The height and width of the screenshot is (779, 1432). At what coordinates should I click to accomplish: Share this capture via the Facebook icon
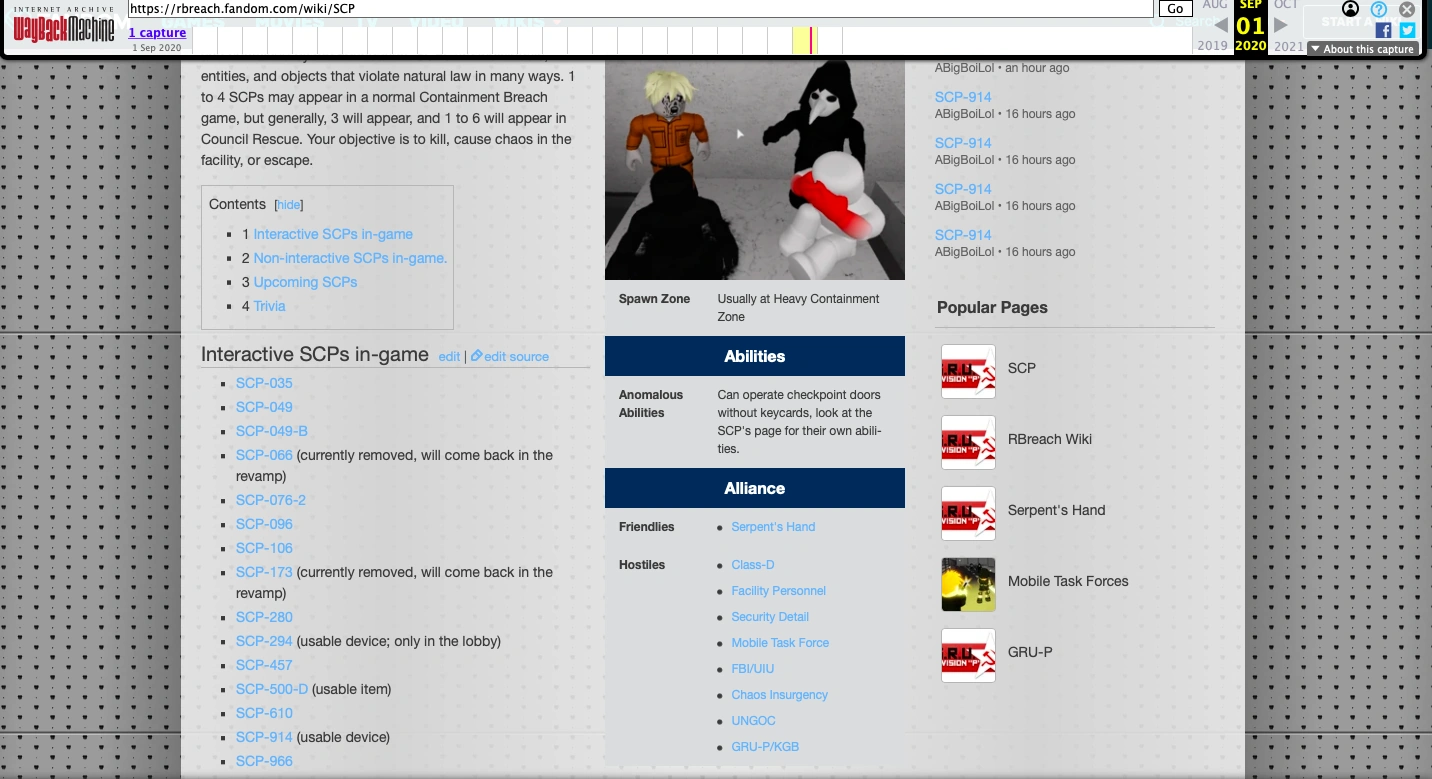1383,30
